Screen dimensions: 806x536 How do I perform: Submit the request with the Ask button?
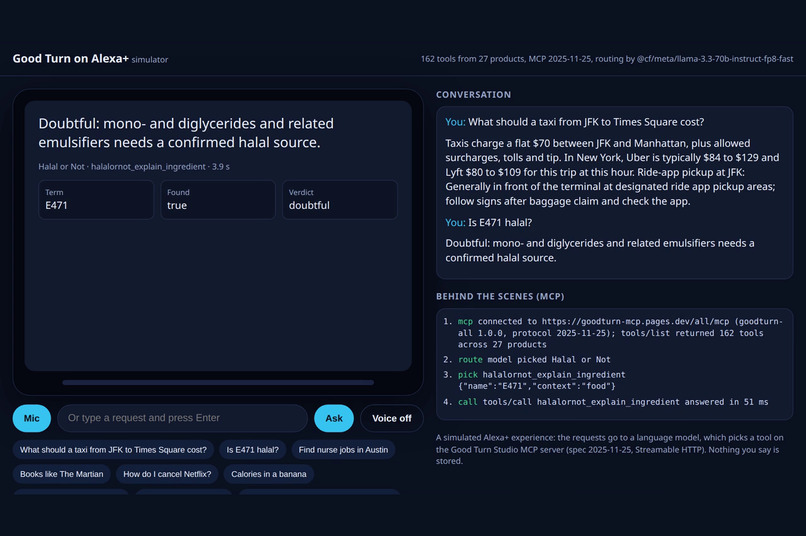click(334, 418)
